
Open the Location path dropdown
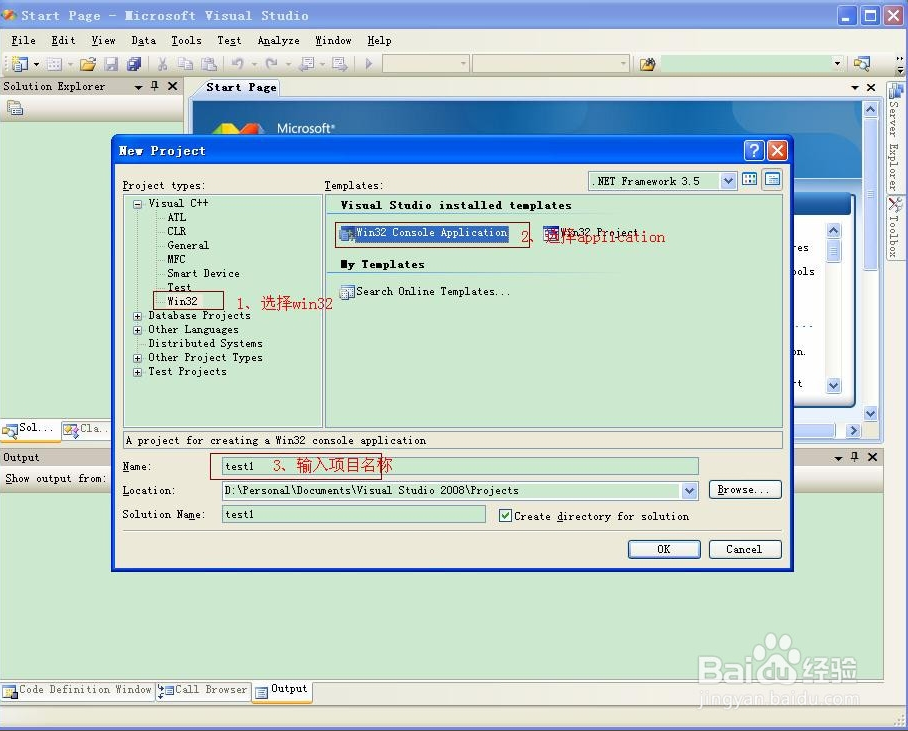click(689, 491)
